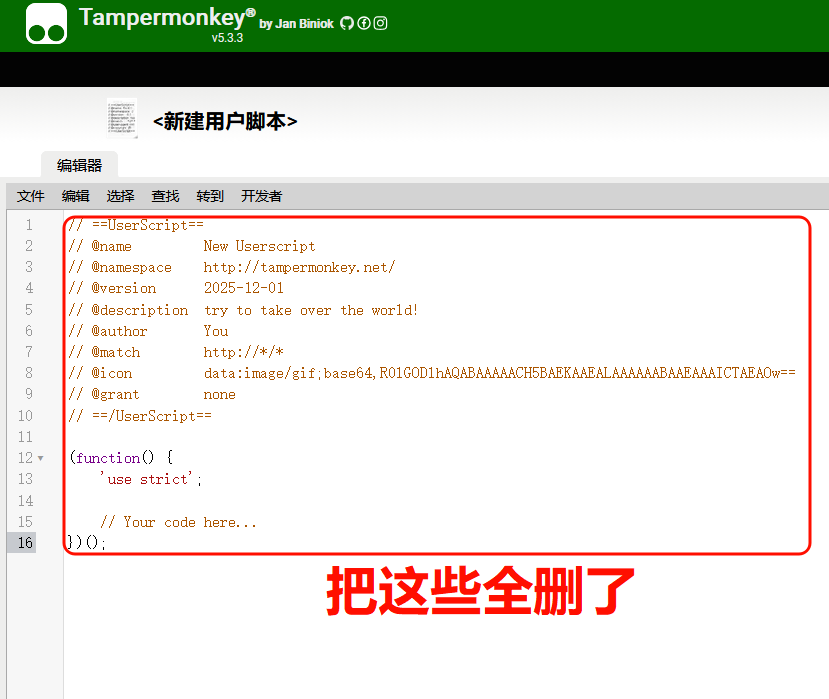Screen dimensions: 829x699
Task: Open the 转到 menu
Action: 210,196
